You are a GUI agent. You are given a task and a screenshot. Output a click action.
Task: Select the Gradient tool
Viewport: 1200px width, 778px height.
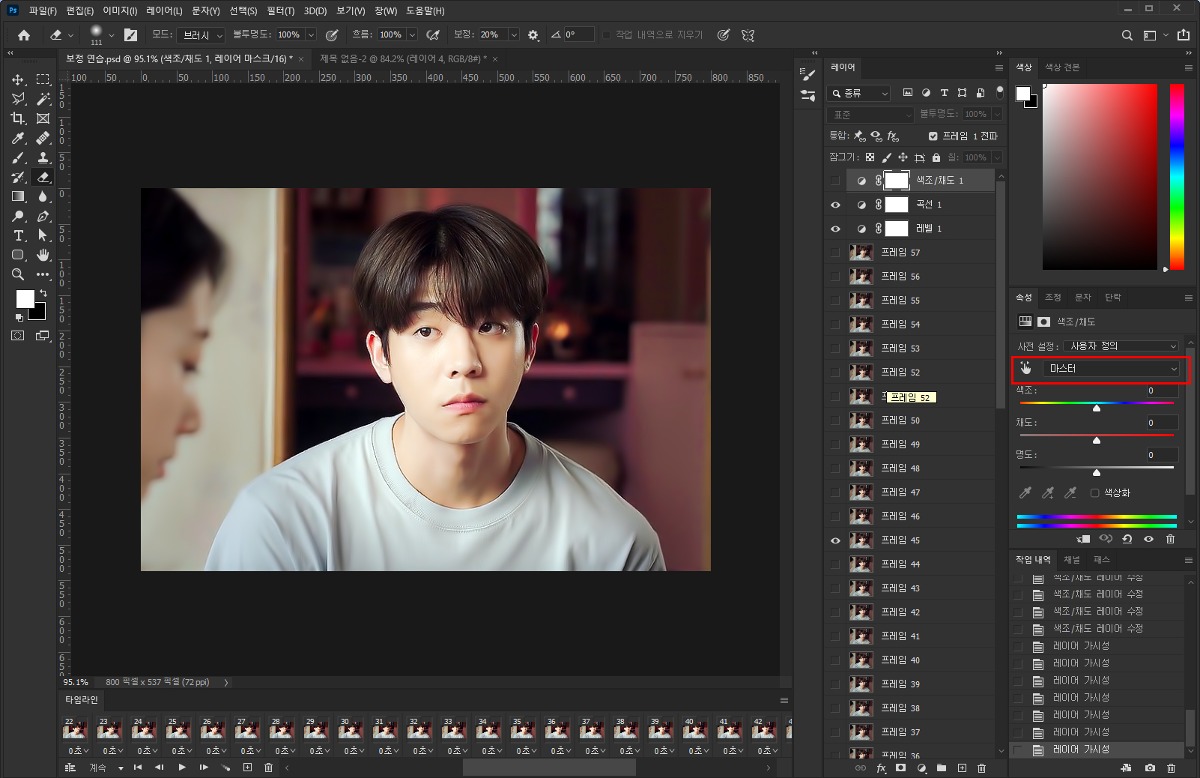point(18,196)
